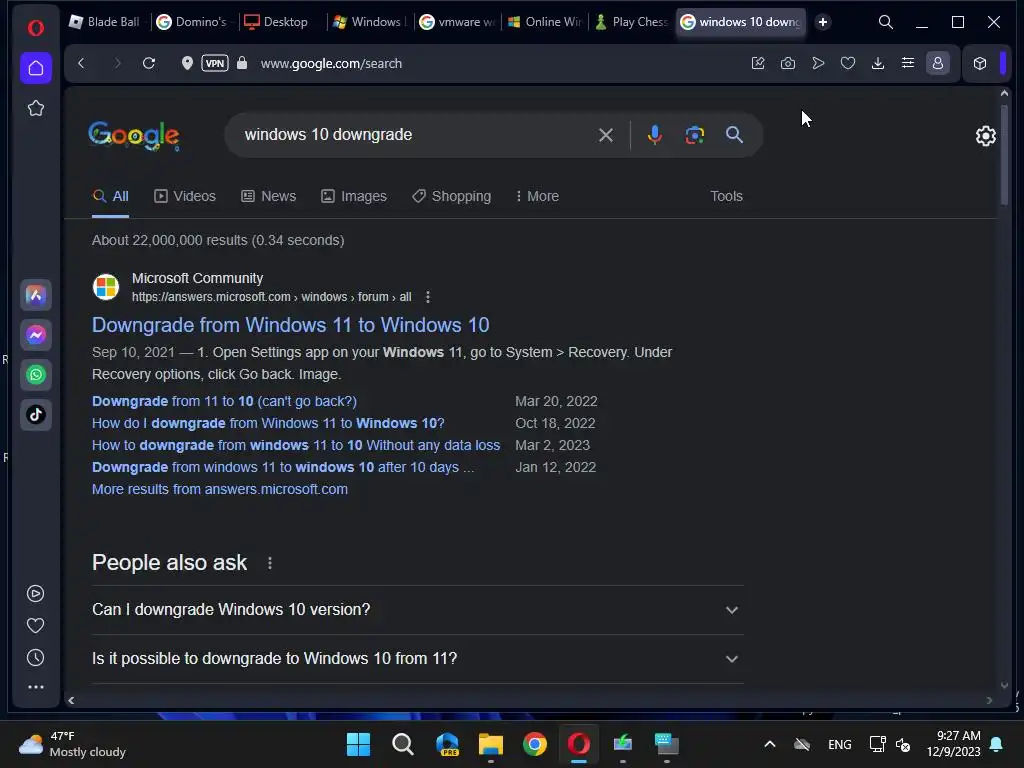The image size is (1024, 768).
Task: Open Aria AI sidebar icon
Action: pos(36,295)
